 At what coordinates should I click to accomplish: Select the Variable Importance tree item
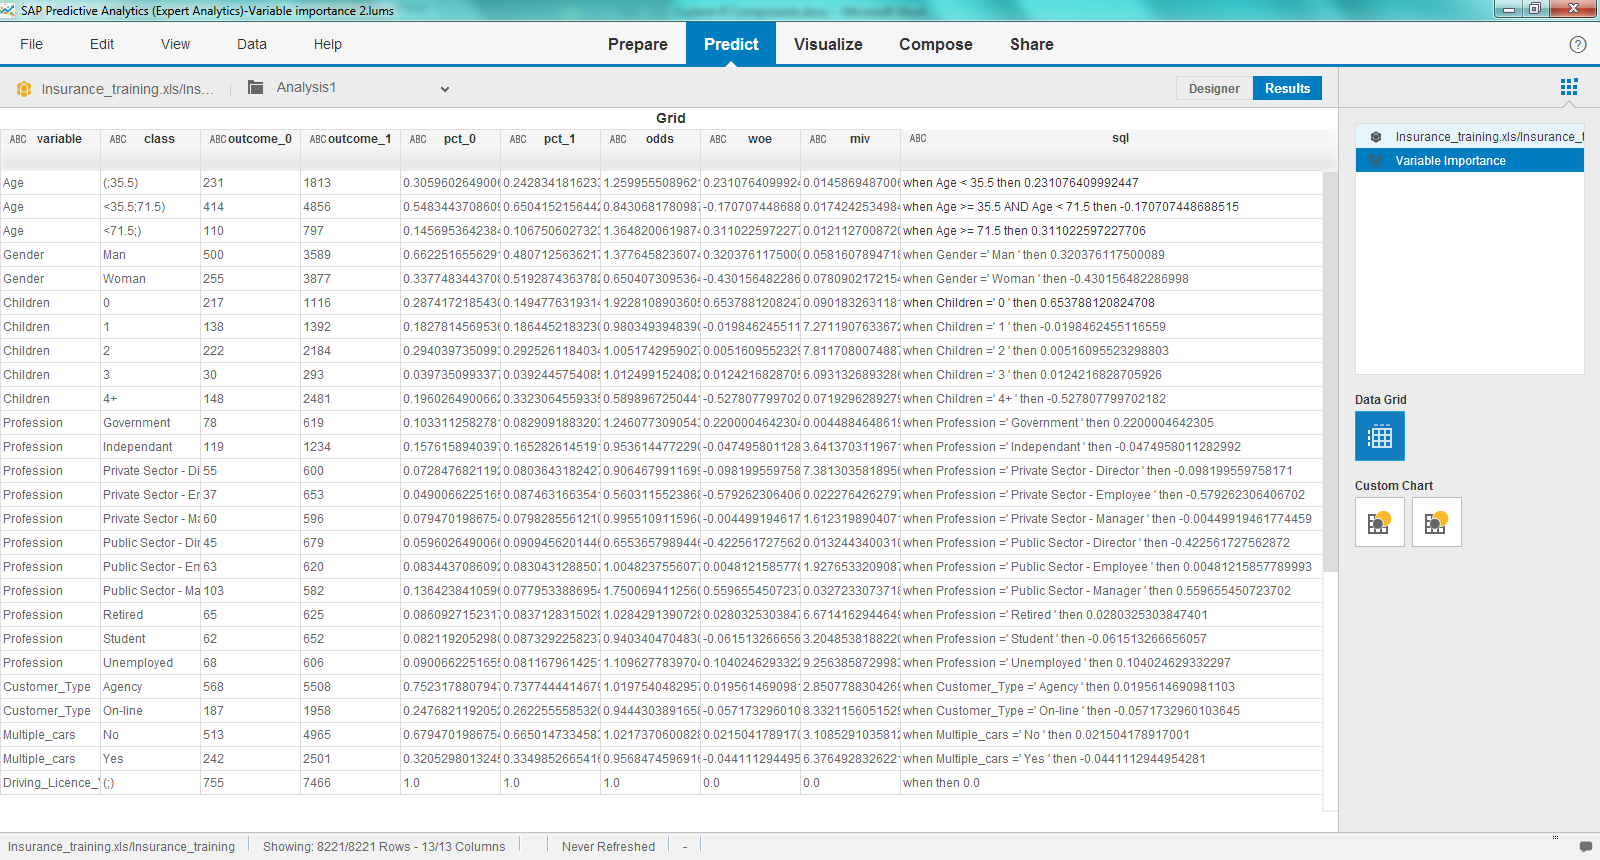[x=1470, y=160]
